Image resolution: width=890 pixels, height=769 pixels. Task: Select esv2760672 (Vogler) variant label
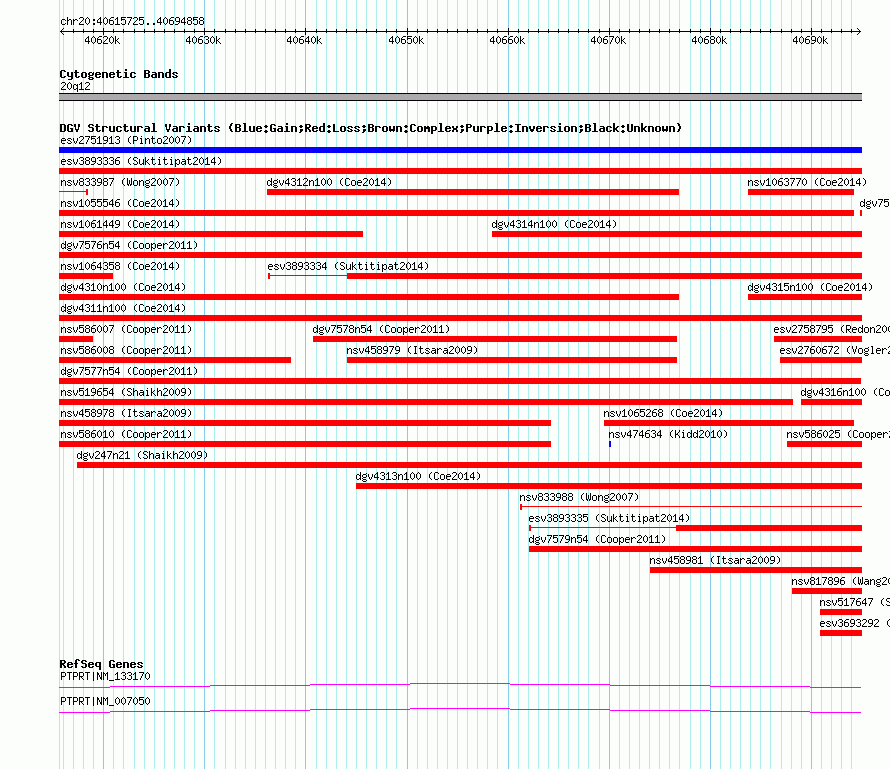834,350
